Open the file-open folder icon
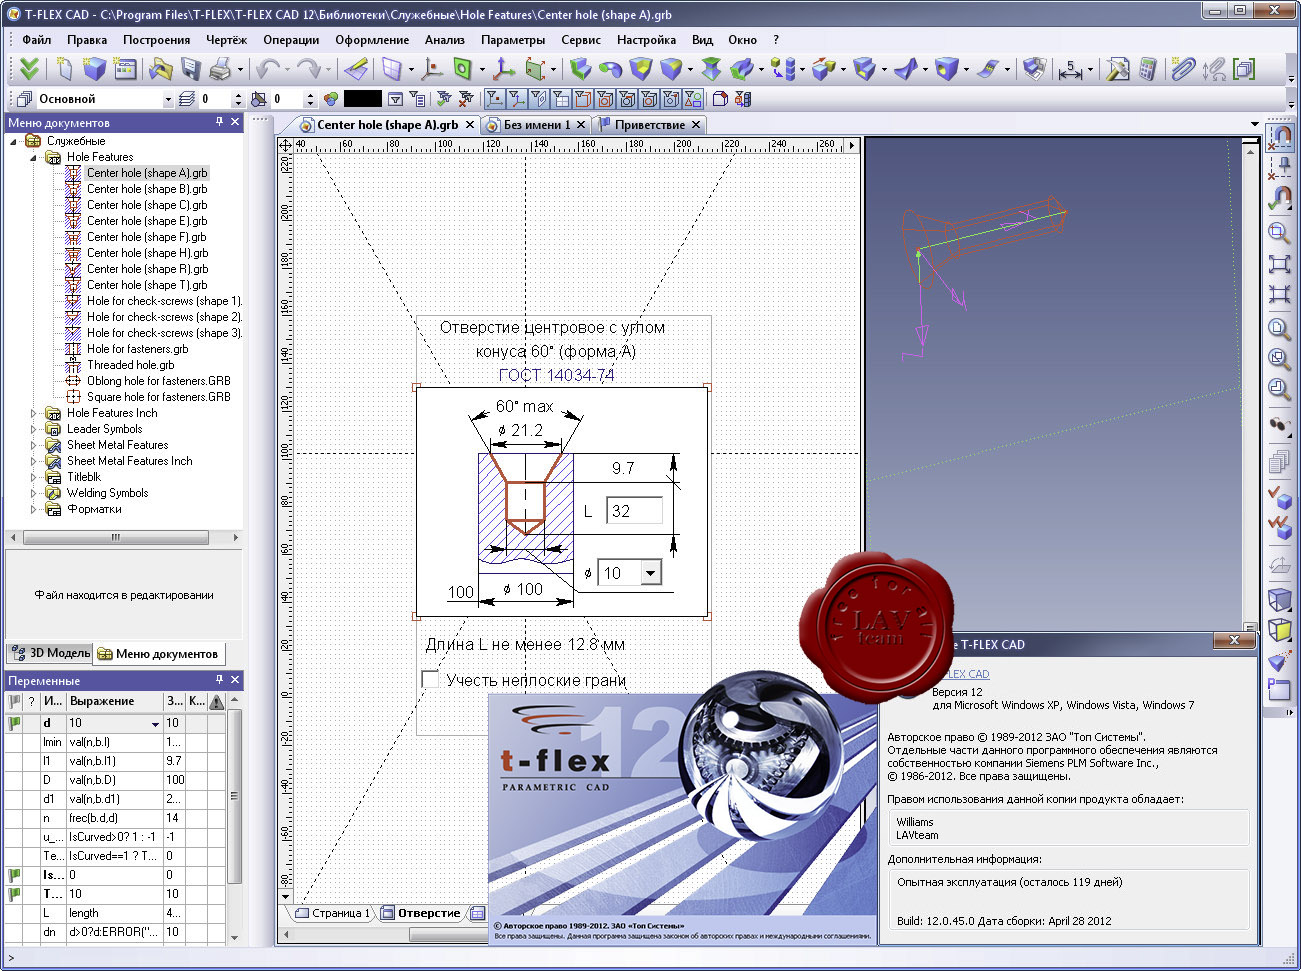This screenshot has width=1301, height=971. tap(160, 69)
